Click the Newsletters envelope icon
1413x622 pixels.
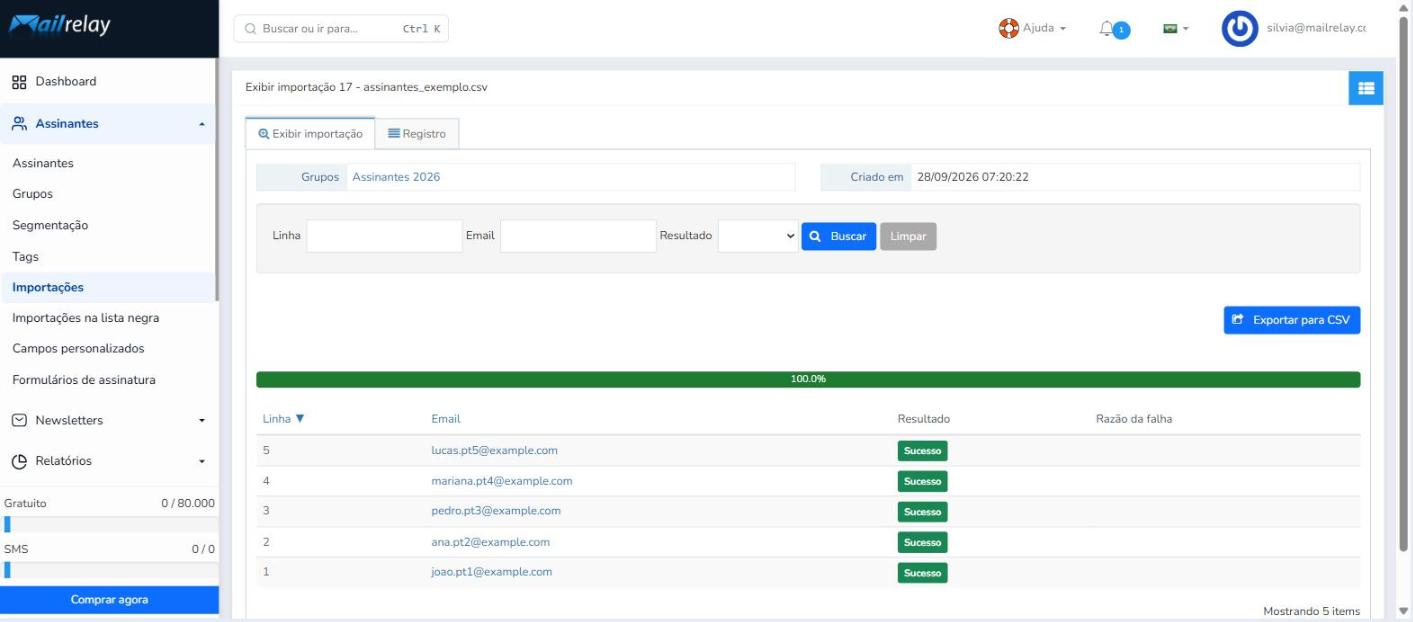point(19,420)
